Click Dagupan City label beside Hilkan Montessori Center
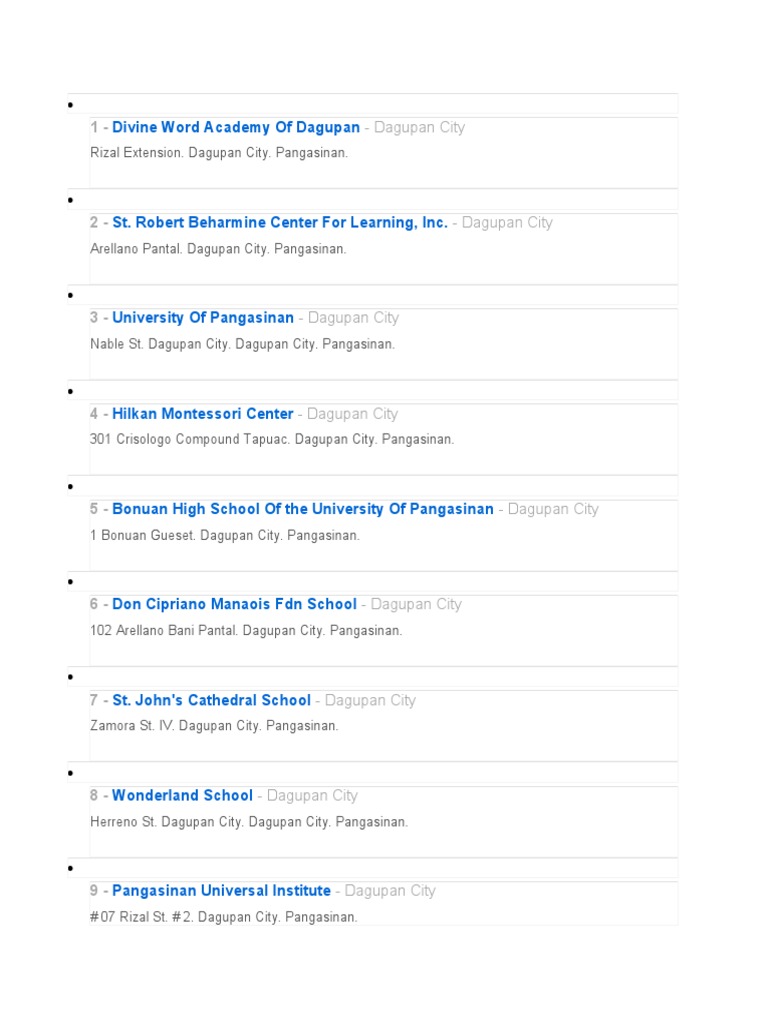This screenshot has height=1024, width=768. [352, 414]
